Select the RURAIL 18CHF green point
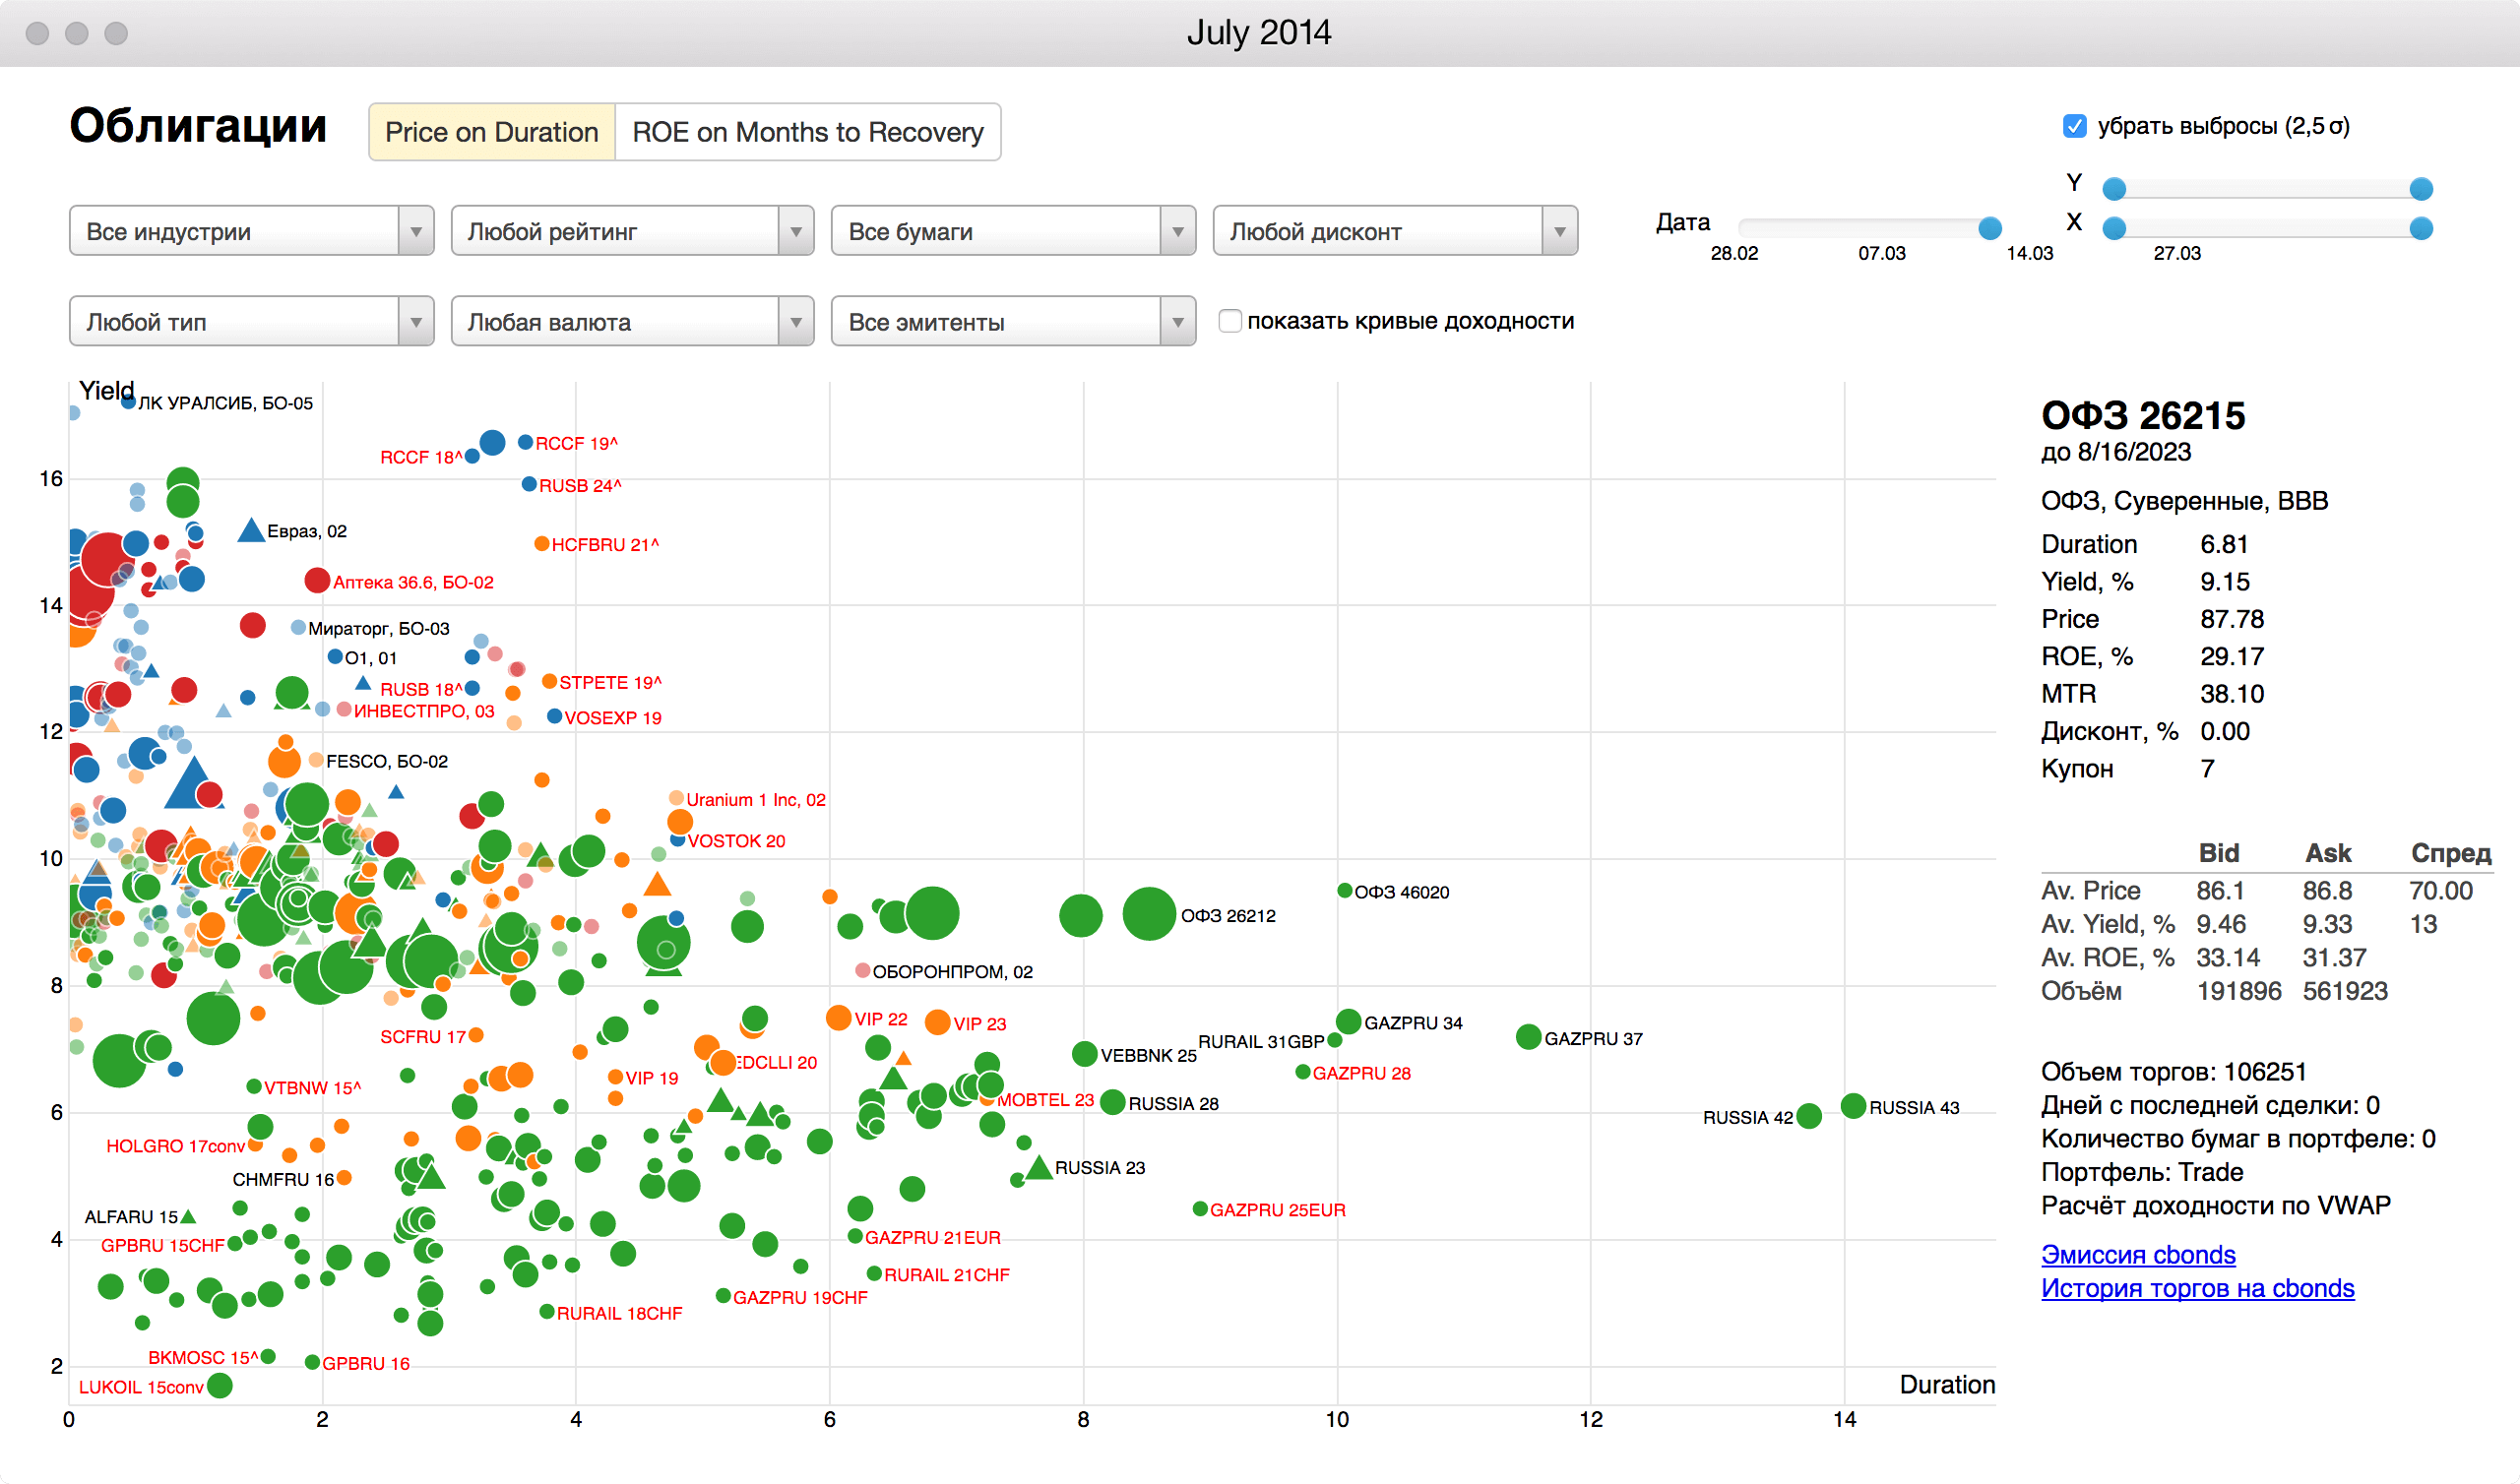The image size is (2520, 1484). (x=546, y=1311)
